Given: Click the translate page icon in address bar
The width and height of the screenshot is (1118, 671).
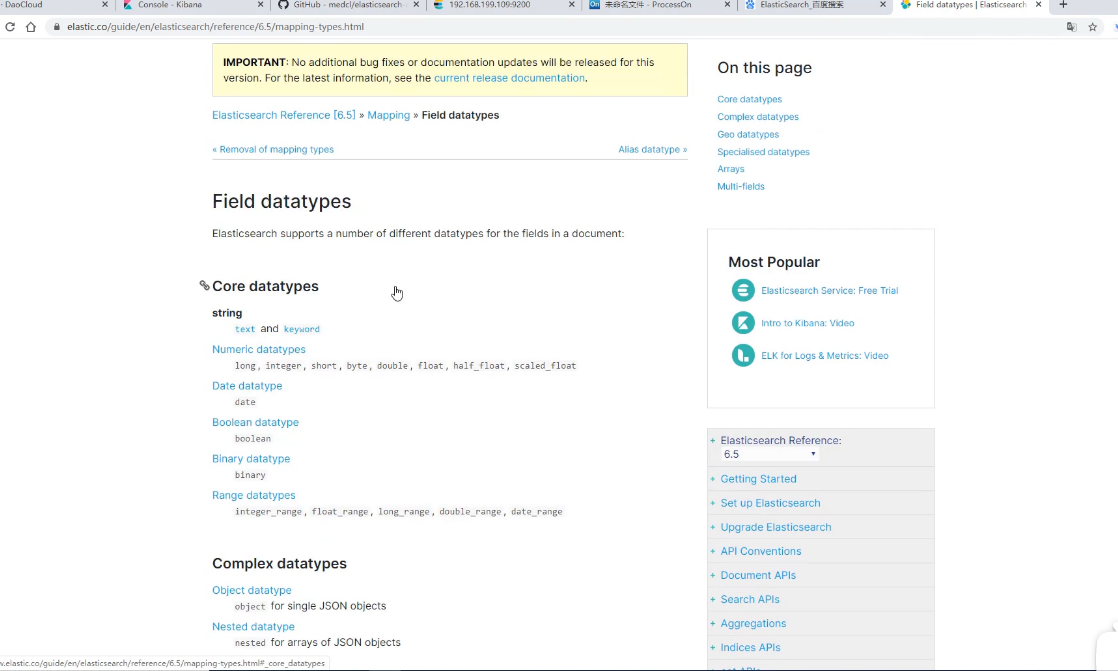Looking at the screenshot, I should point(1071,27).
